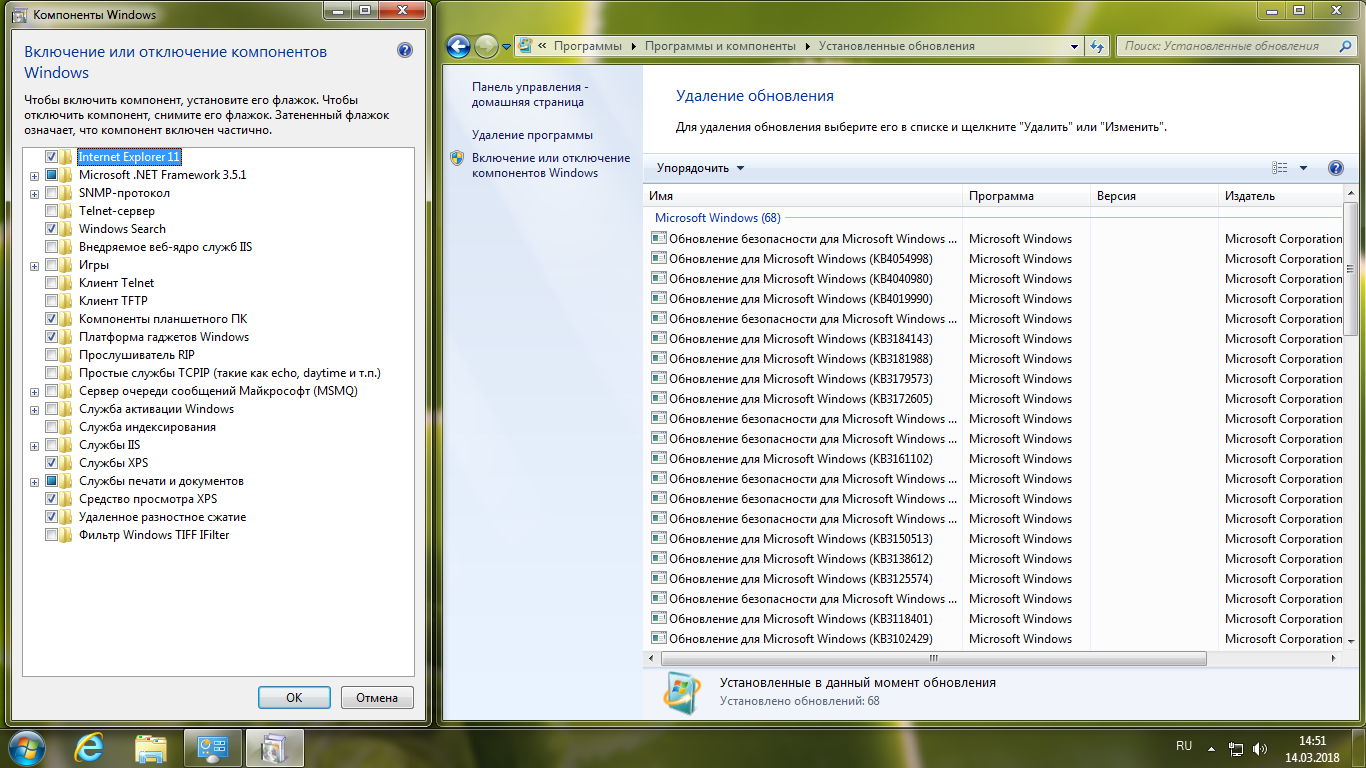Enable the Telnet-сервер checkbox
Image resolution: width=1366 pixels, height=768 pixels.
(x=51, y=211)
